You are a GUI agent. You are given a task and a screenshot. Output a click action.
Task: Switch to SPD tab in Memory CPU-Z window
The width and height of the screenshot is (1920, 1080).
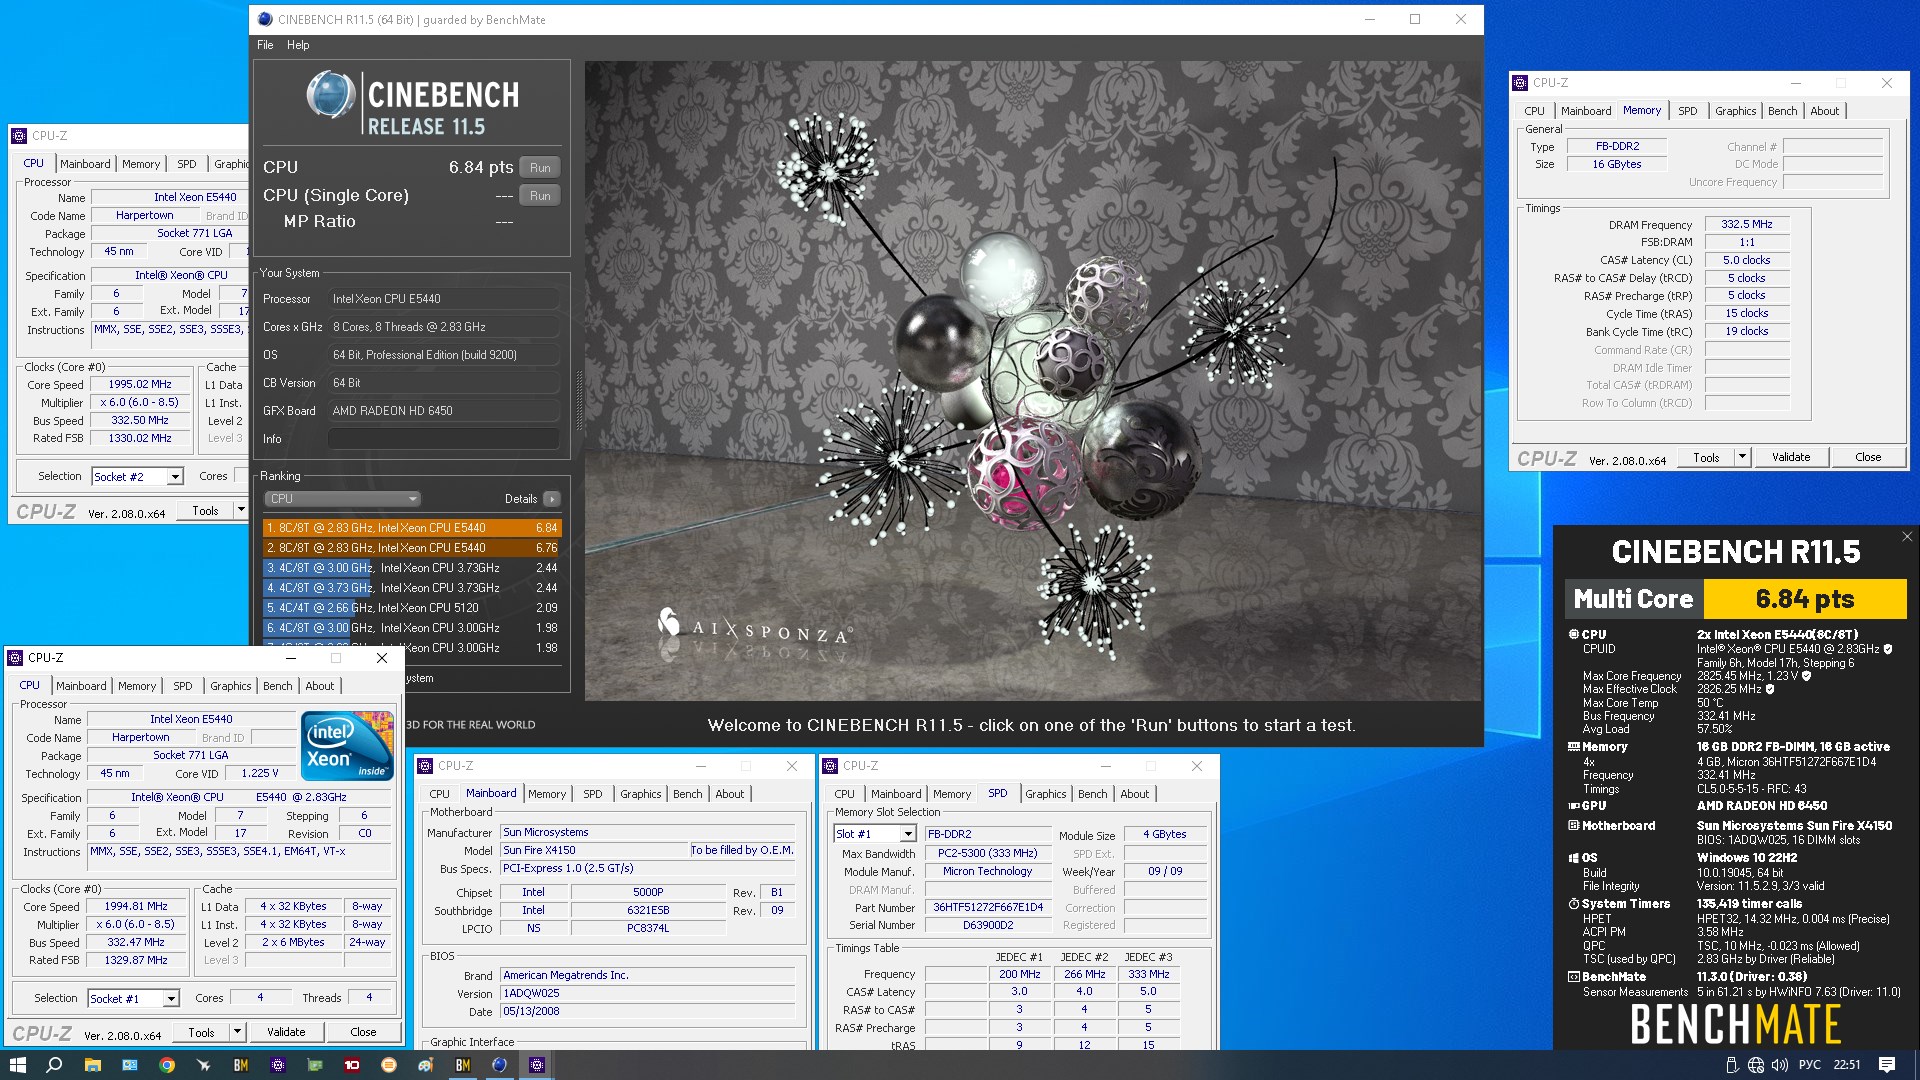[1688, 111]
